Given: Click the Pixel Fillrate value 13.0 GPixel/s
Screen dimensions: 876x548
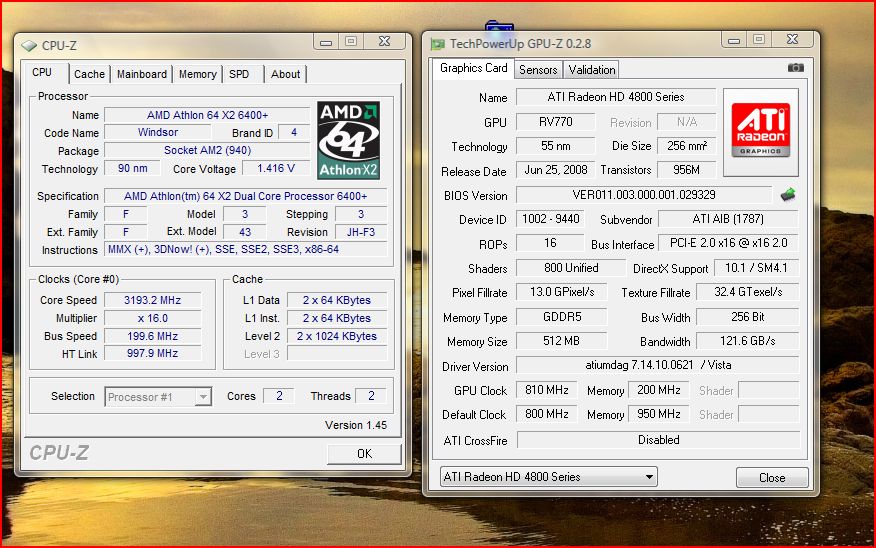Looking at the screenshot, I should (x=561, y=292).
